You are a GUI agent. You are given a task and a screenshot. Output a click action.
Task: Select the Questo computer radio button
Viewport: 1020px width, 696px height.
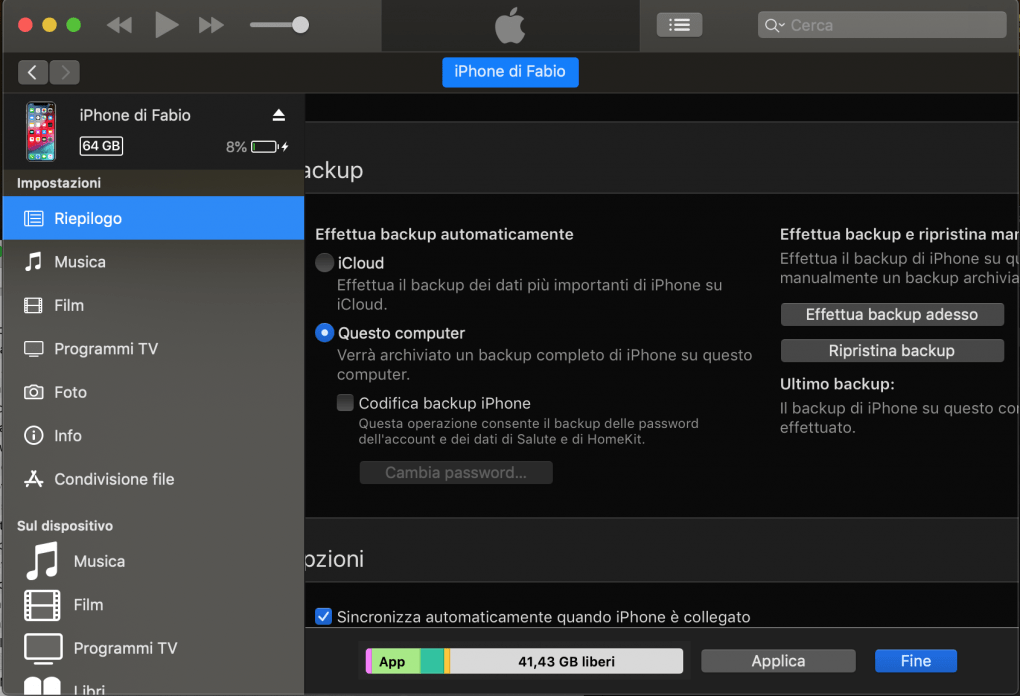pyautogui.click(x=325, y=333)
